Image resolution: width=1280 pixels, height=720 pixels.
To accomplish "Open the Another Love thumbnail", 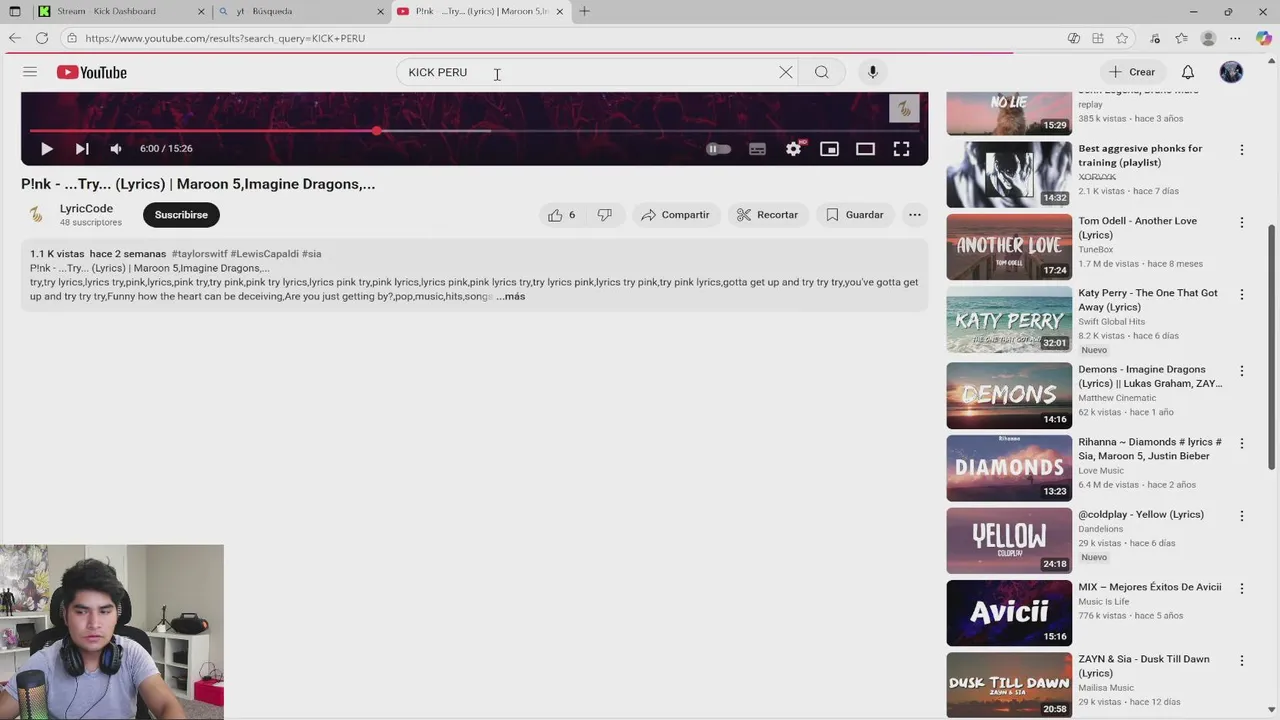I will click(1009, 247).
